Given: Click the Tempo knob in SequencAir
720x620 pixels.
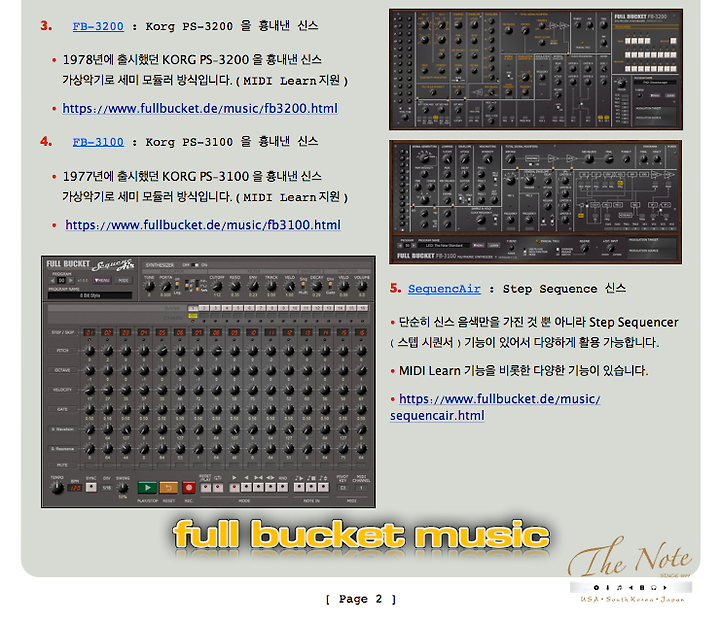Looking at the screenshot, I should tap(57, 488).
